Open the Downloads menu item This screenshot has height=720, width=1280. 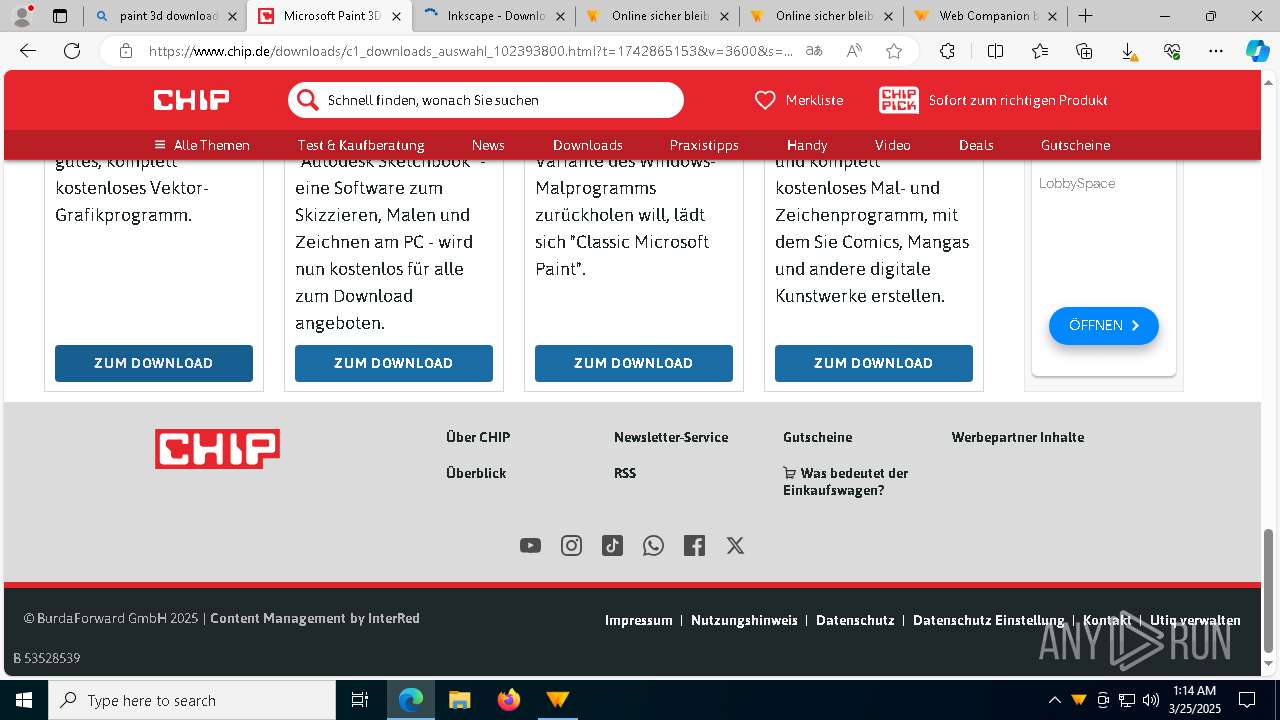click(588, 145)
